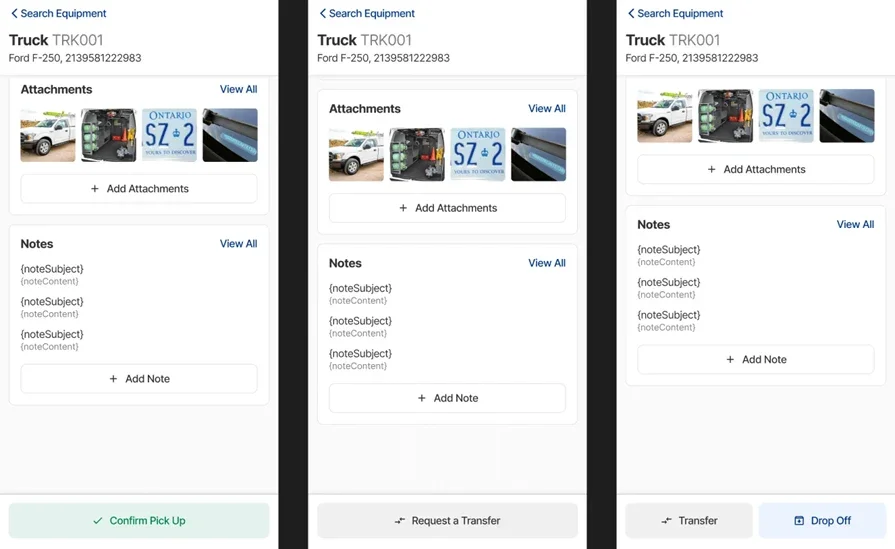Click Add Attachments on the Request a Transfer screen
895x549 pixels.
click(447, 208)
